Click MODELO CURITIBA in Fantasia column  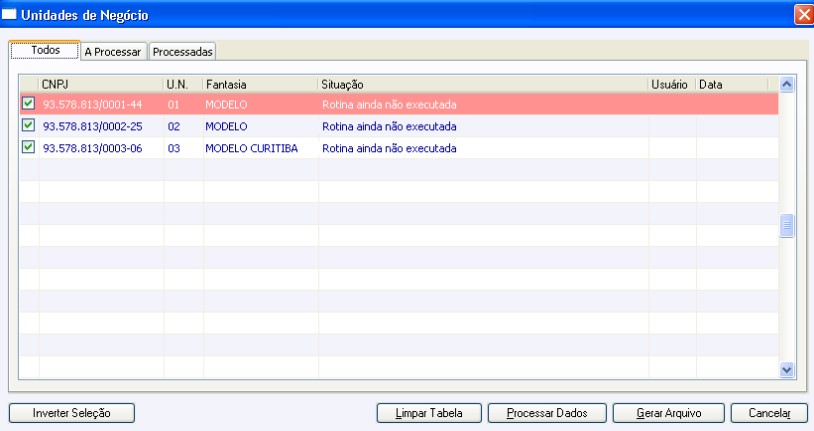(x=251, y=148)
